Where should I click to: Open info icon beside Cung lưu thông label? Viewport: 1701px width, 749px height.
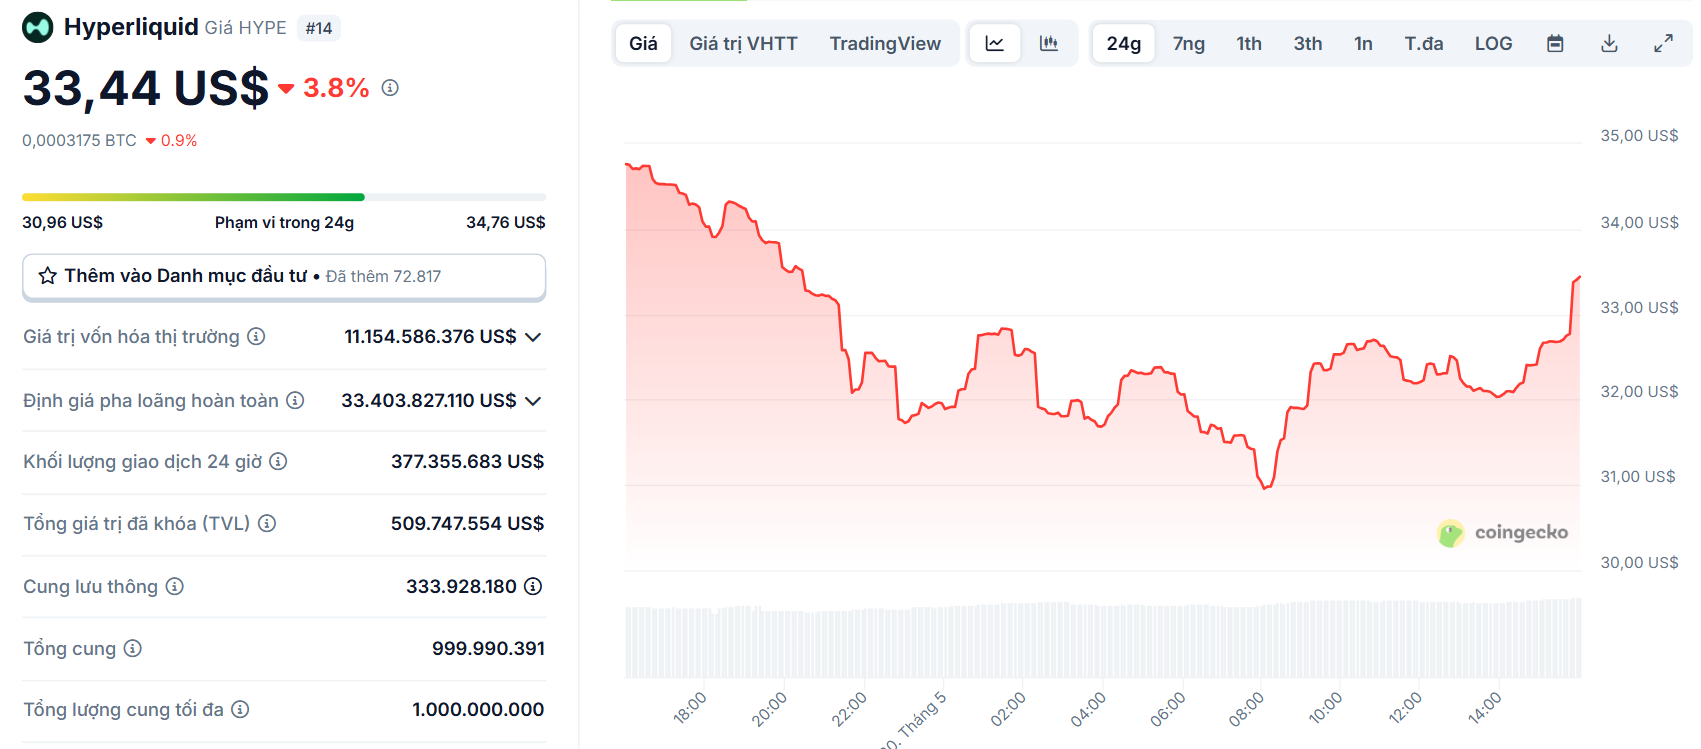175,586
